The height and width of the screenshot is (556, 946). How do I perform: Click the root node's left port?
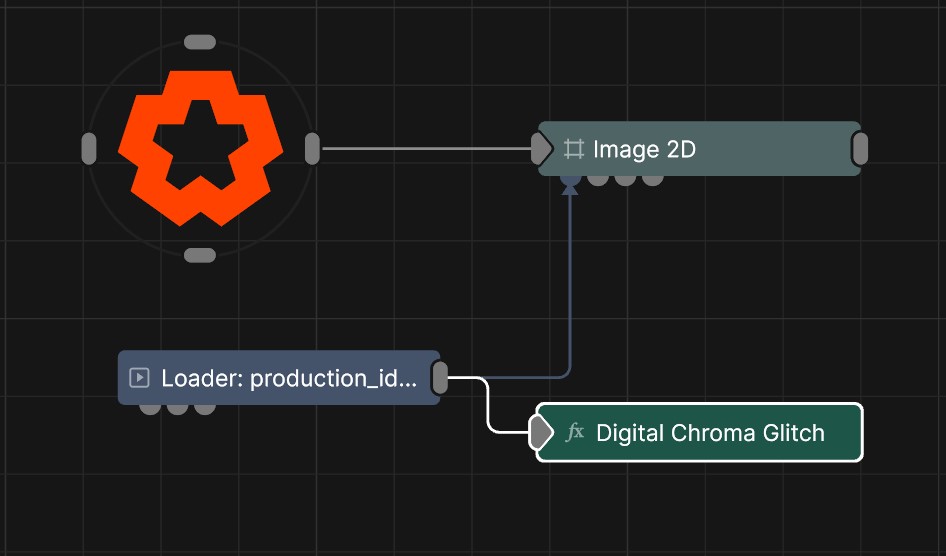point(88,148)
